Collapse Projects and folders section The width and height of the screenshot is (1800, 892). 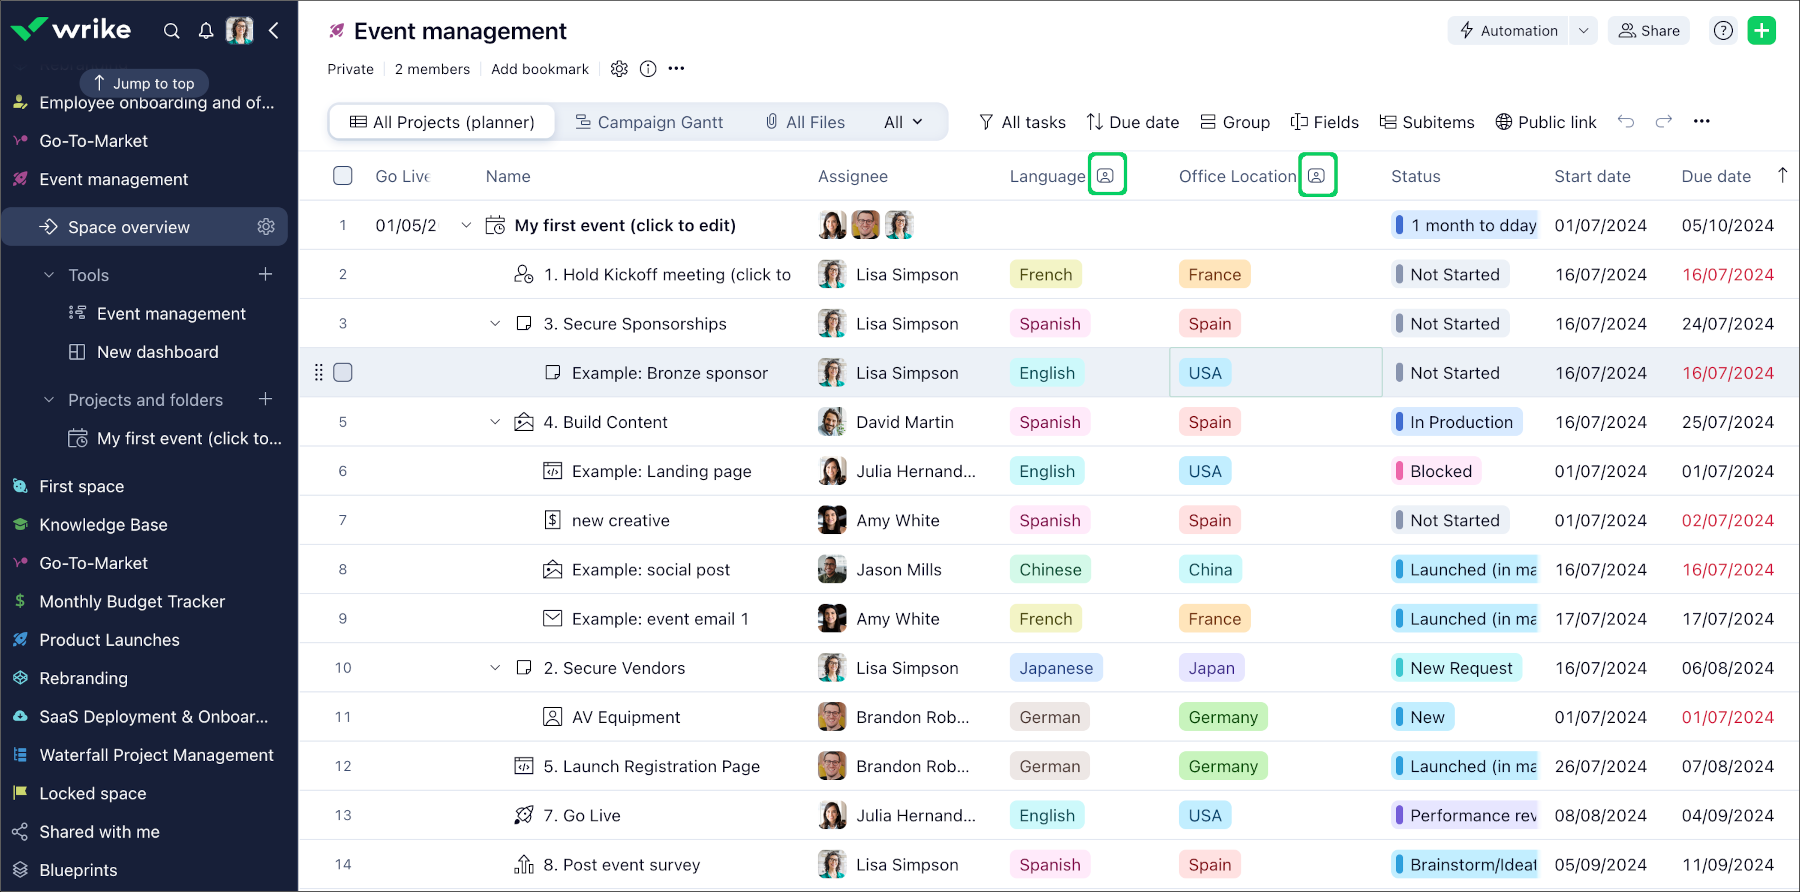click(49, 400)
